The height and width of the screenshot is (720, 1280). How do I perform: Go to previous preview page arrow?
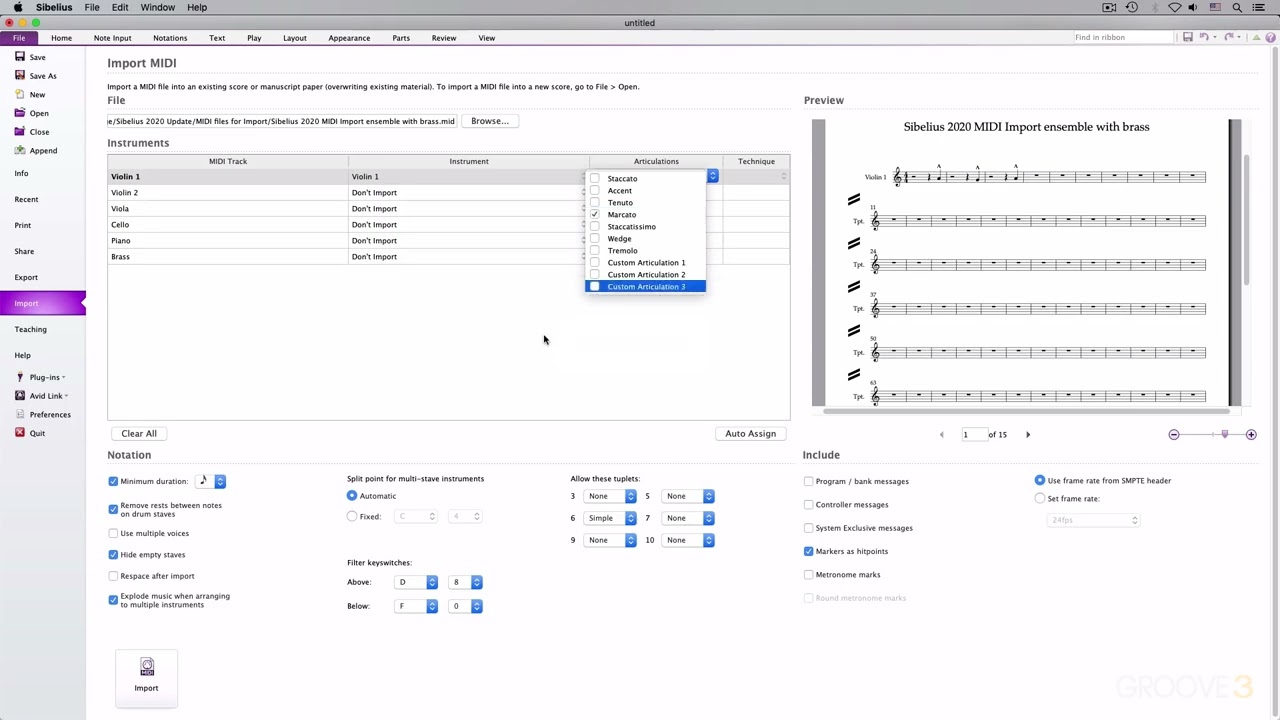tap(941, 434)
